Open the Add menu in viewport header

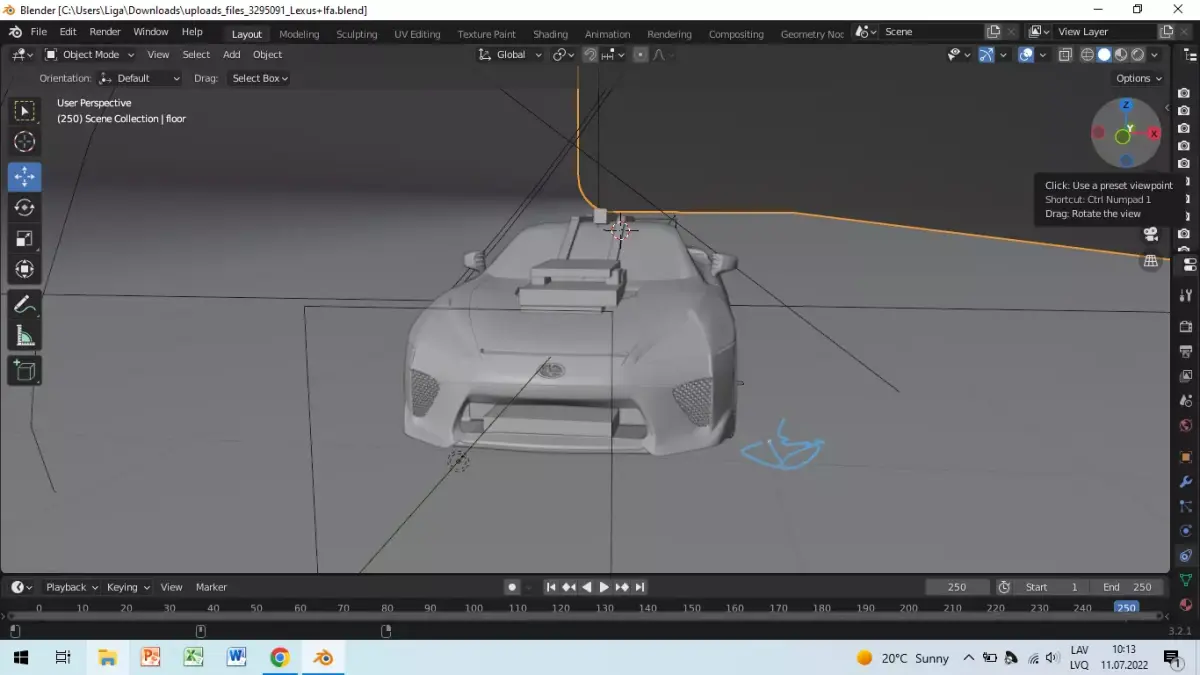click(x=231, y=55)
